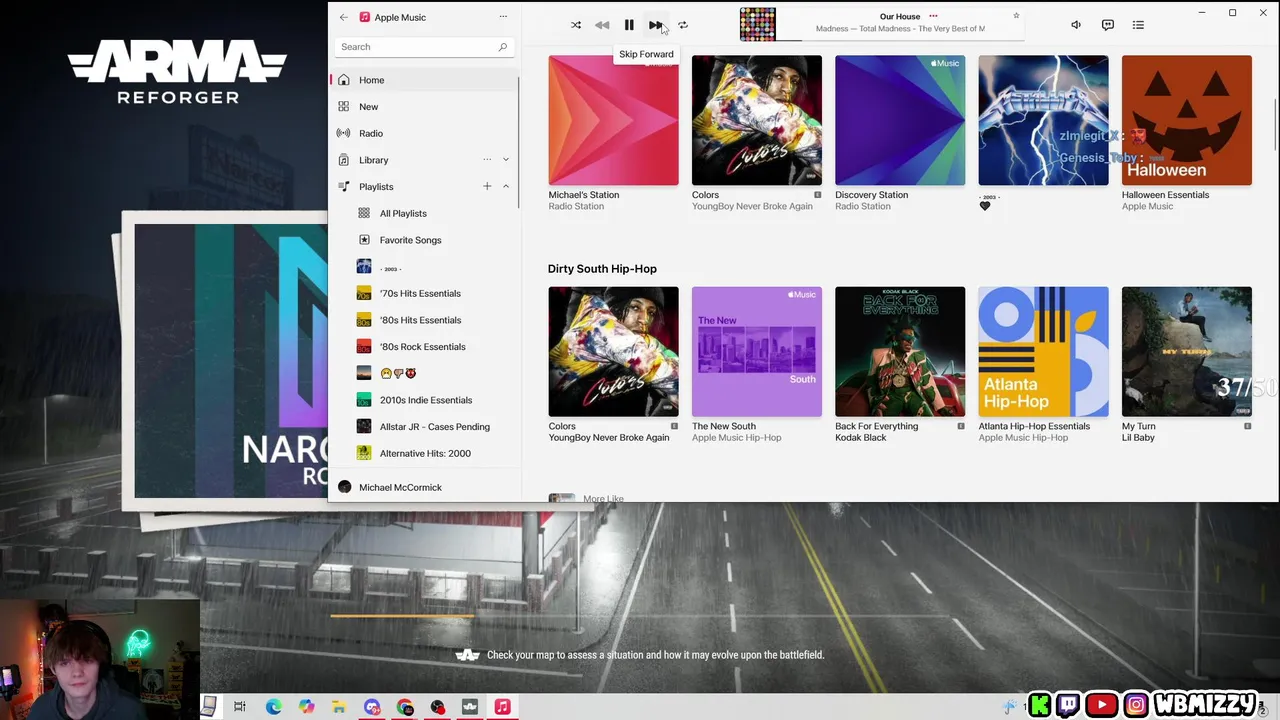Open Michael's Station radio cover
Image resolution: width=1280 pixels, height=720 pixels.
pyautogui.click(x=613, y=120)
